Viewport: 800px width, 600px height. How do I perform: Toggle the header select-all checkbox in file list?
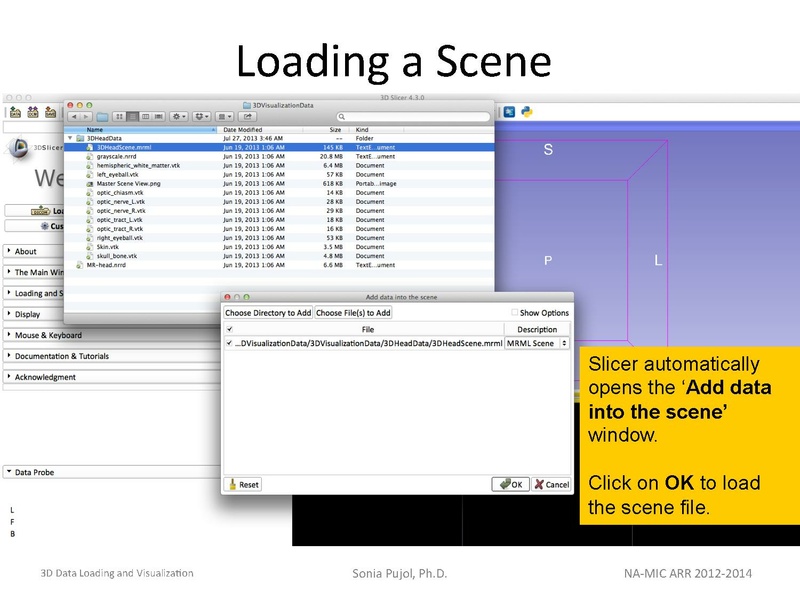tap(230, 329)
